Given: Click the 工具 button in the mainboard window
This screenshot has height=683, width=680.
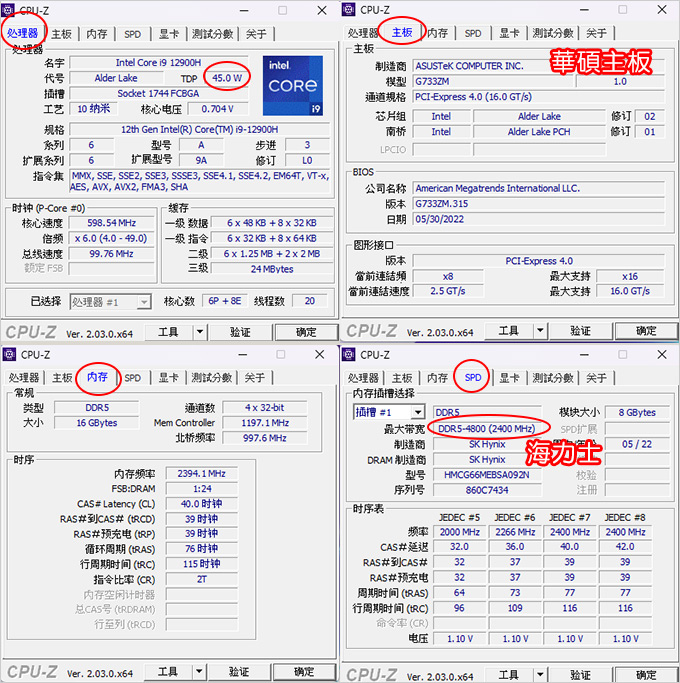Looking at the screenshot, I should click(509, 331).
